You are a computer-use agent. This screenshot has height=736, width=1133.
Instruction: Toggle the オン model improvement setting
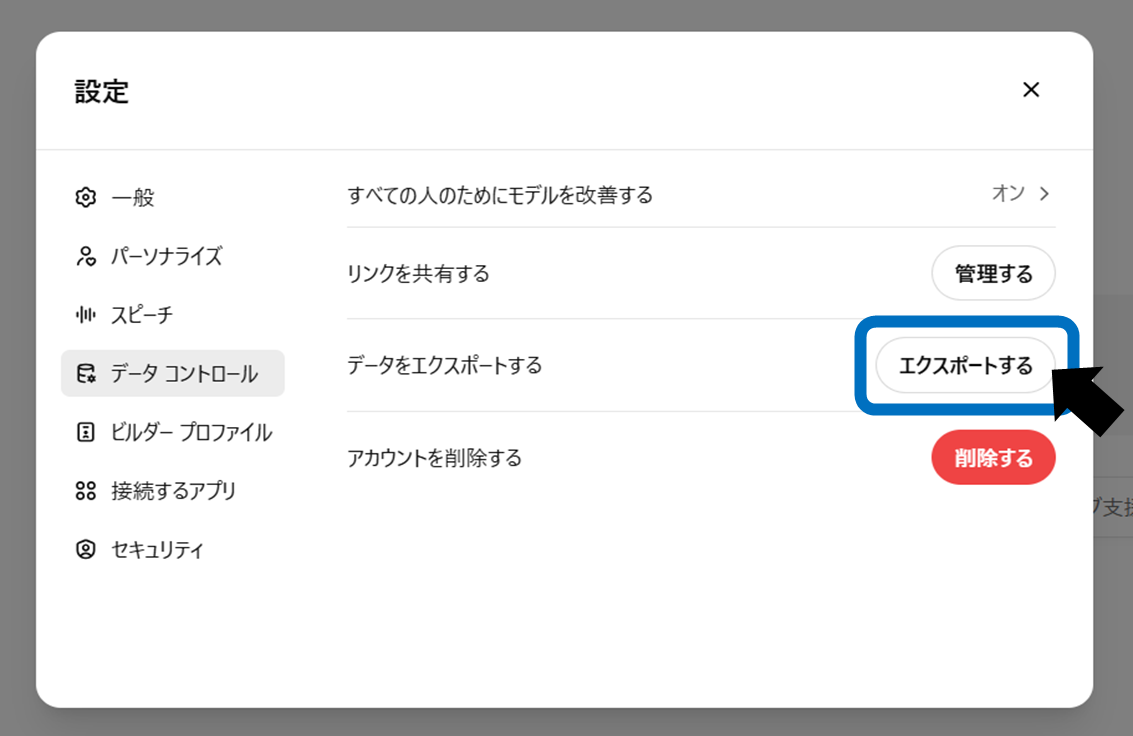pyautogui.click(x=1008, y=194)
